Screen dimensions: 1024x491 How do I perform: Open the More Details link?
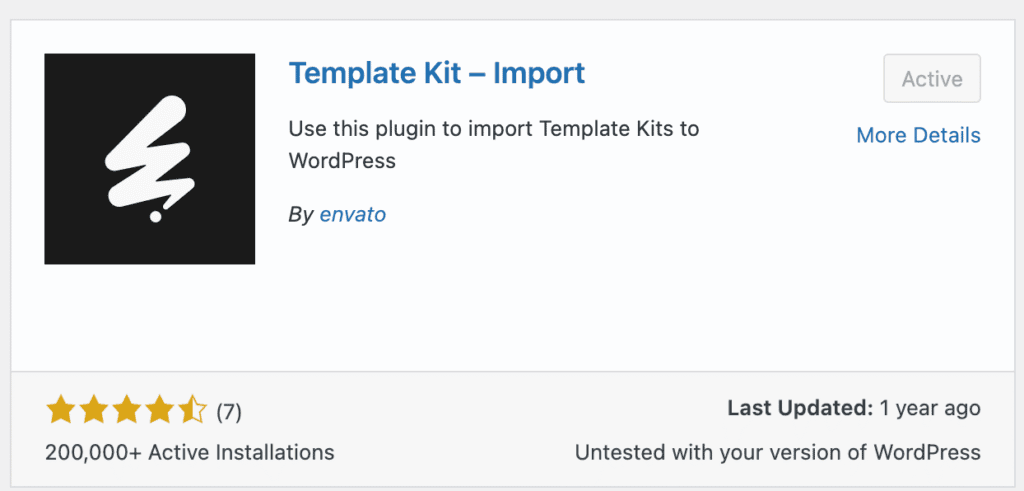(918, 135)
